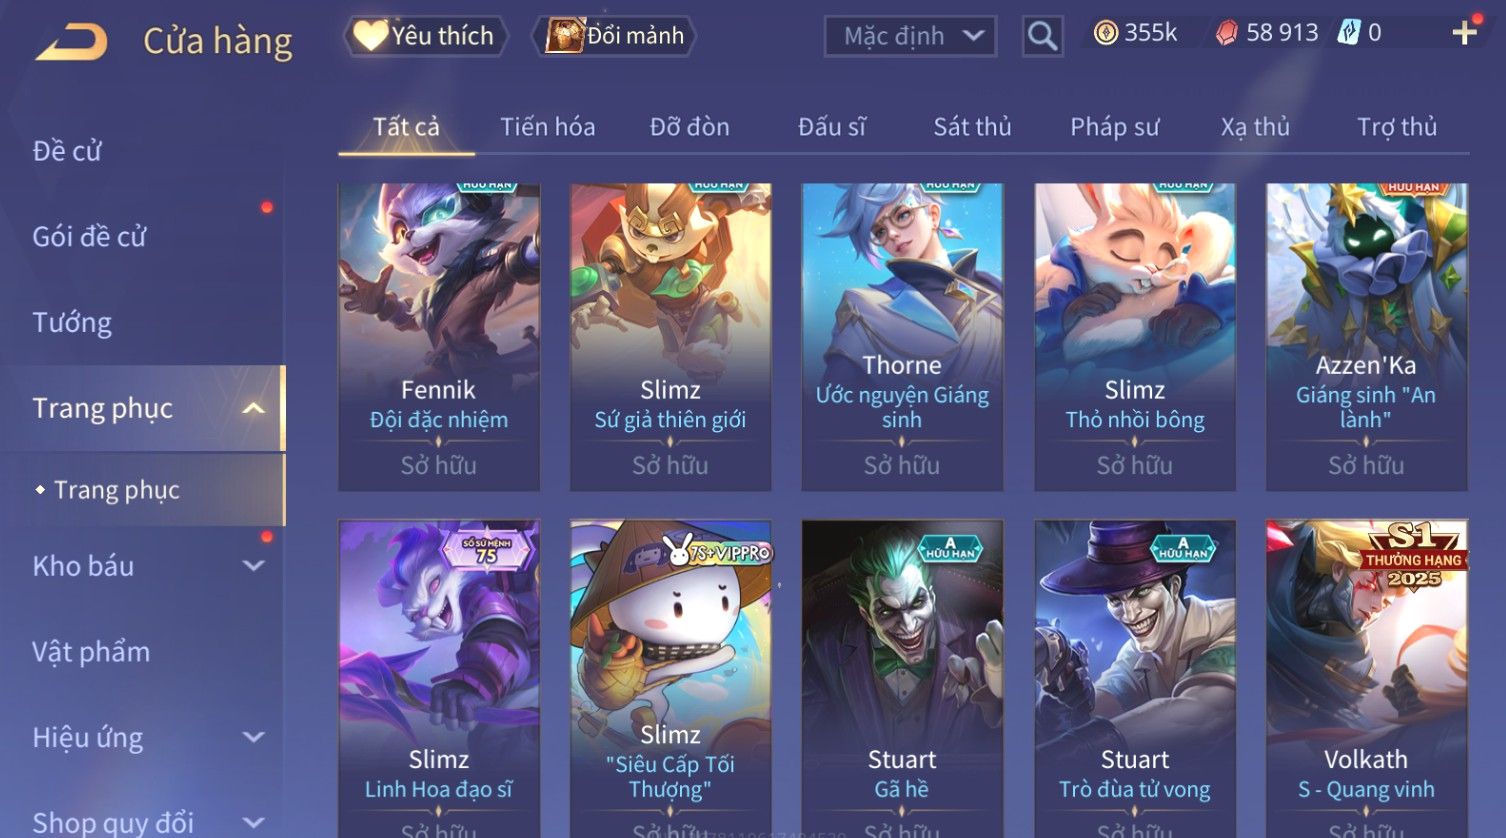Open Đổi mảnh fragment exchange
Image resolution: width=1506 pixels, height=838 pixels.
coord(616,36)
